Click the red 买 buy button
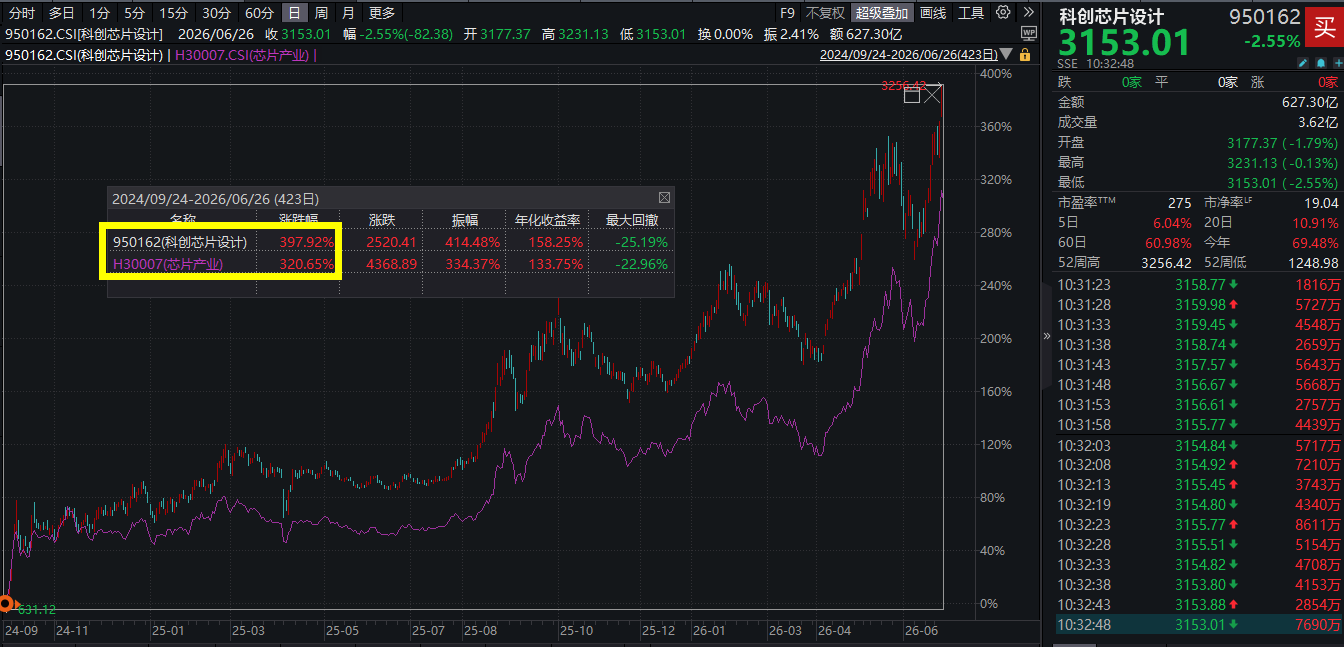 click(x=1323, y=27)
